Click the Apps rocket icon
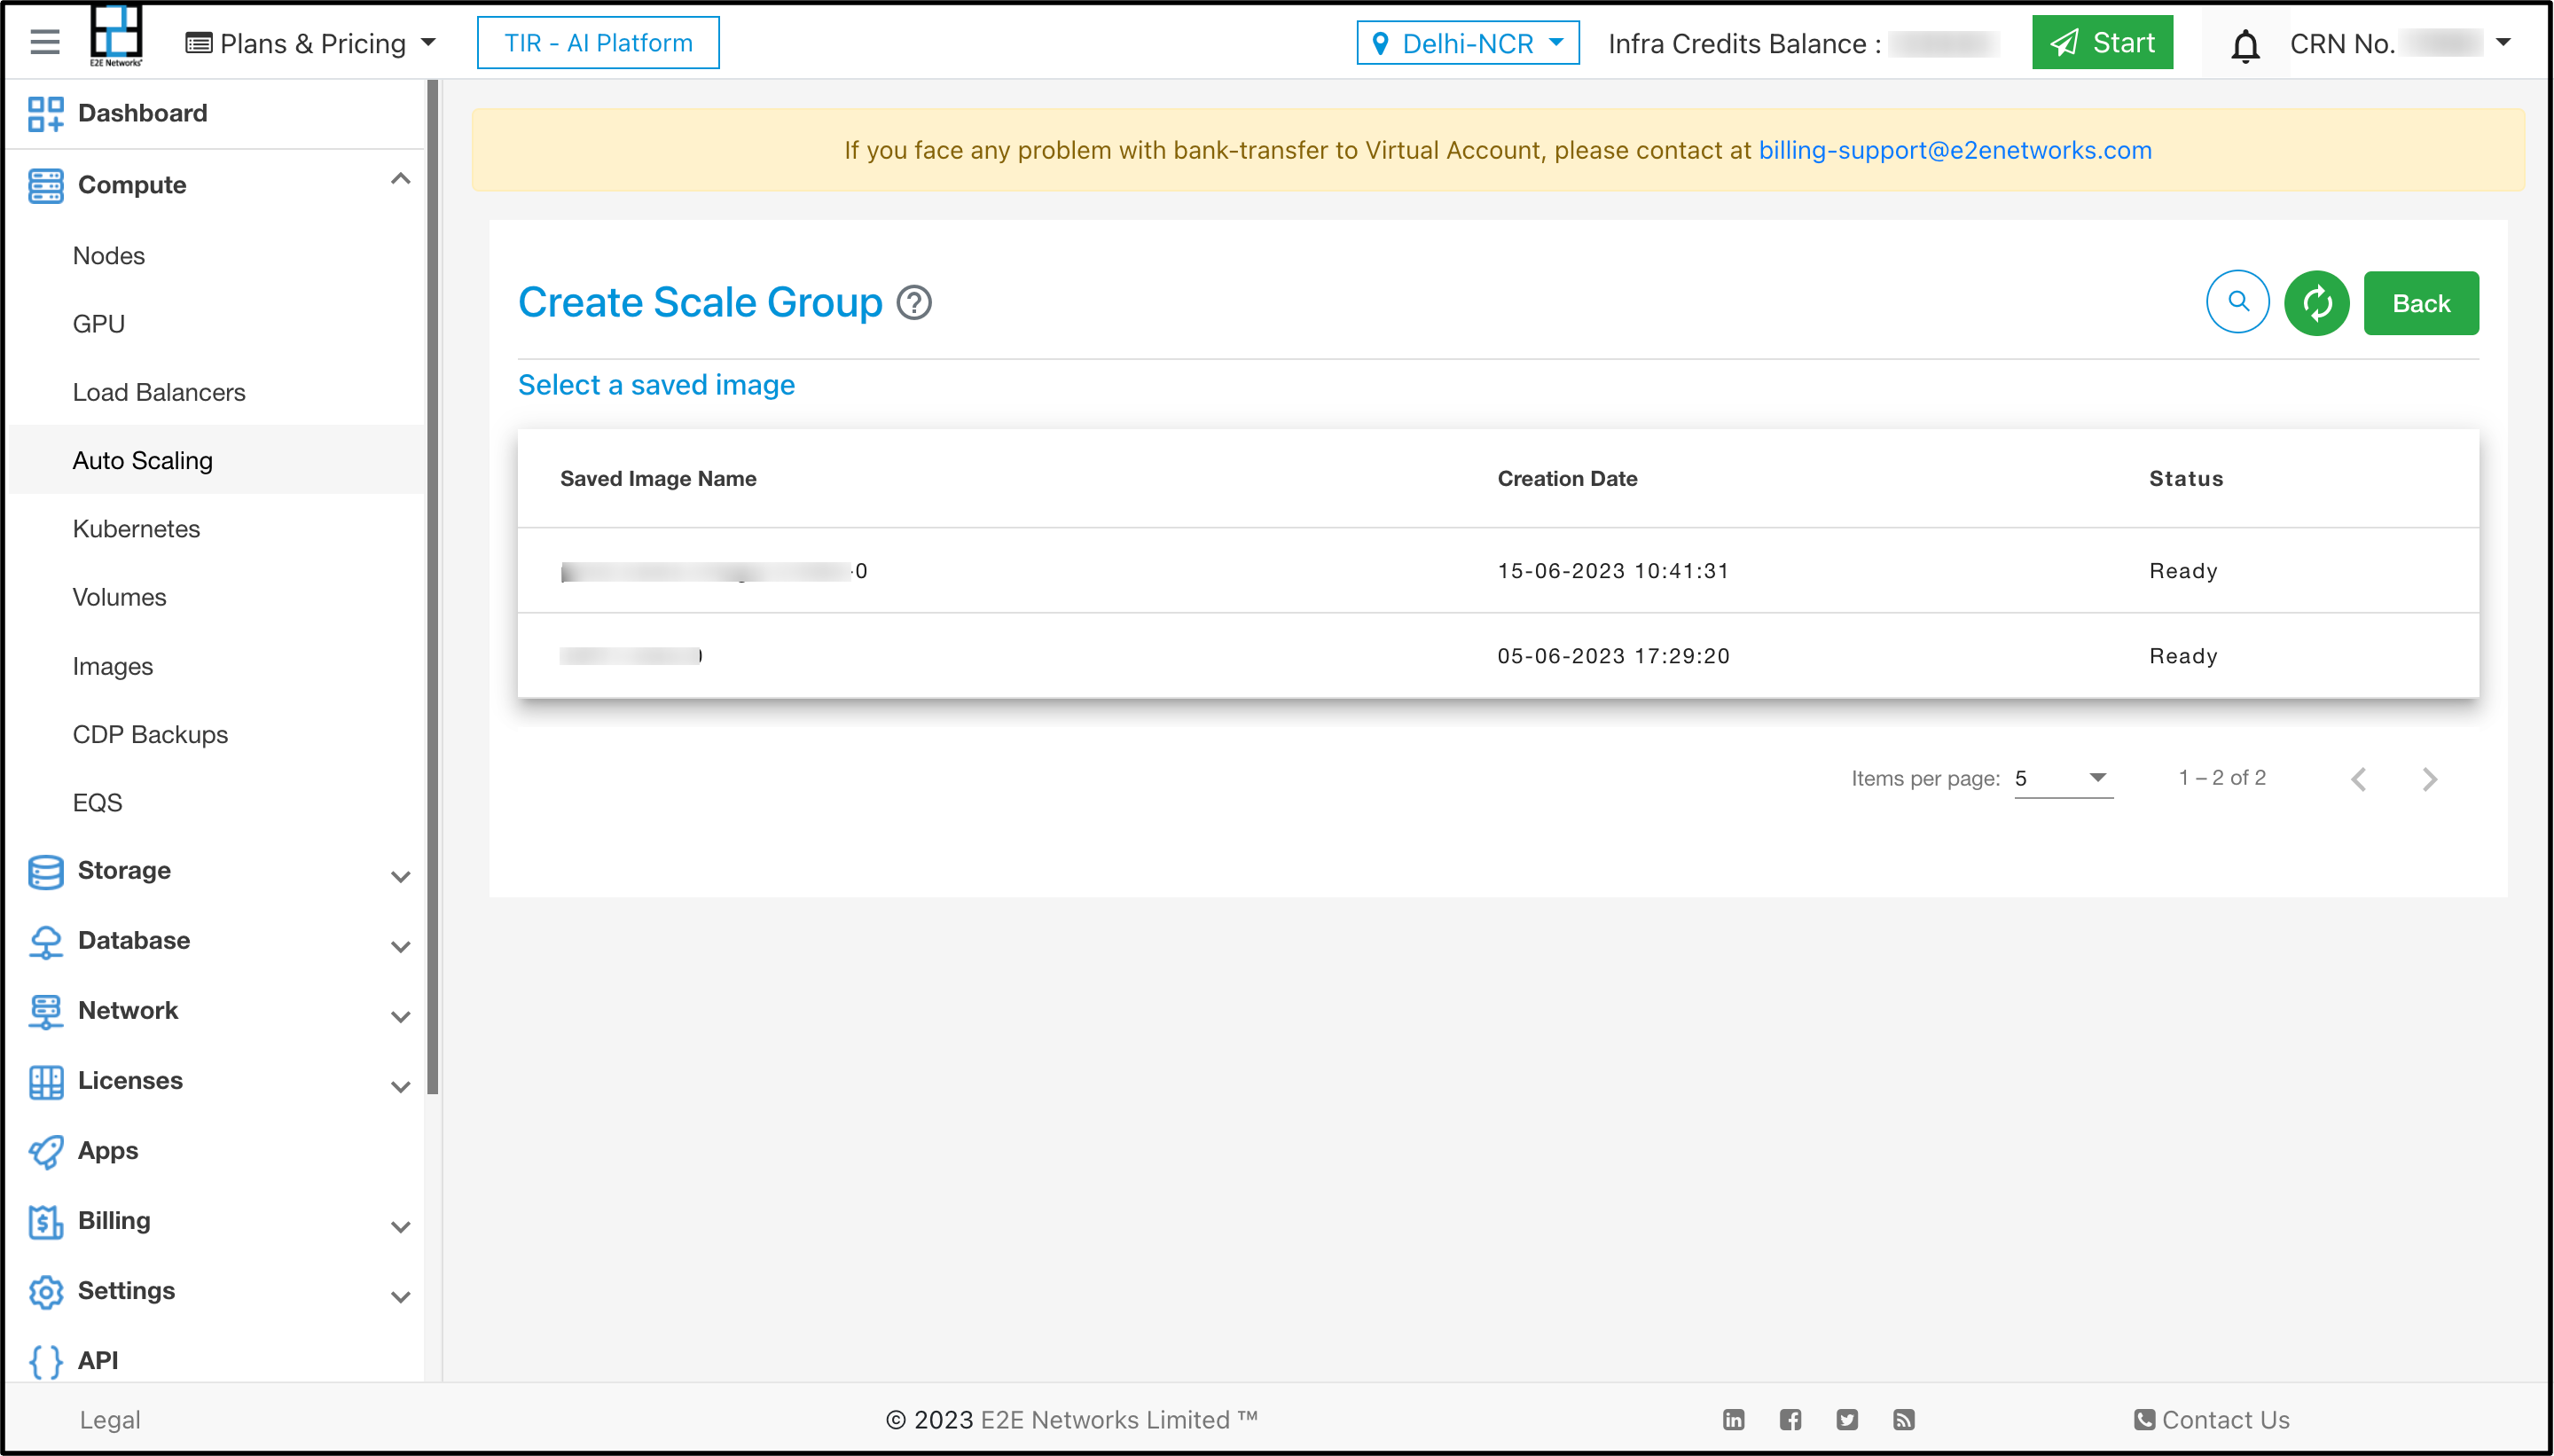 click(46, 1151)
